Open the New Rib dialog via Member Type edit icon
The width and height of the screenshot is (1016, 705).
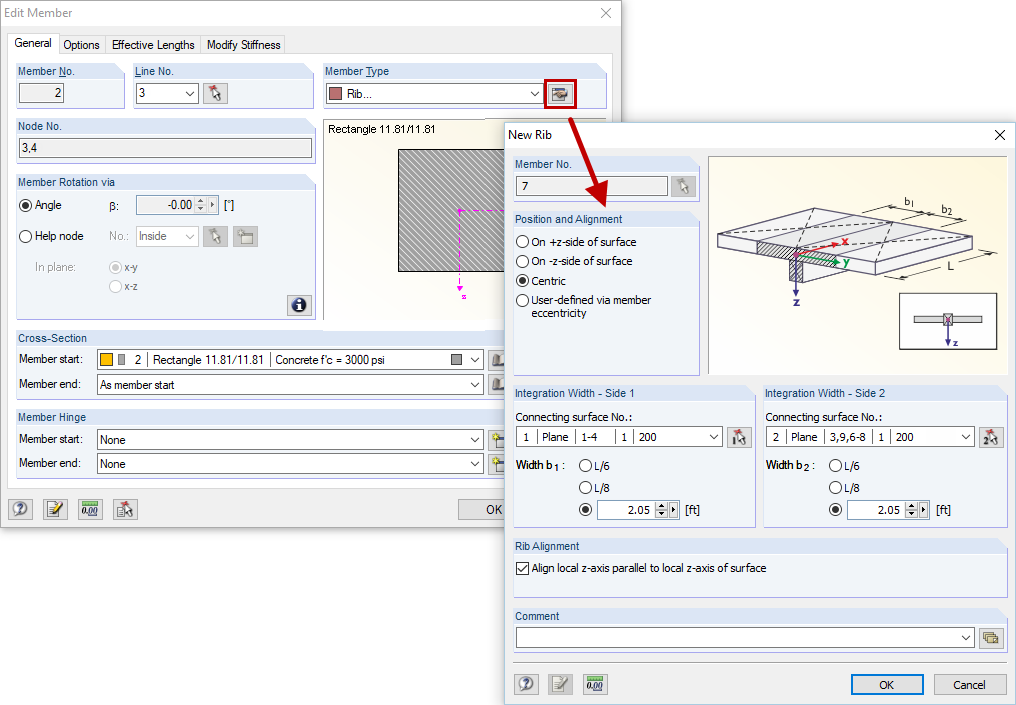(560, 93)
